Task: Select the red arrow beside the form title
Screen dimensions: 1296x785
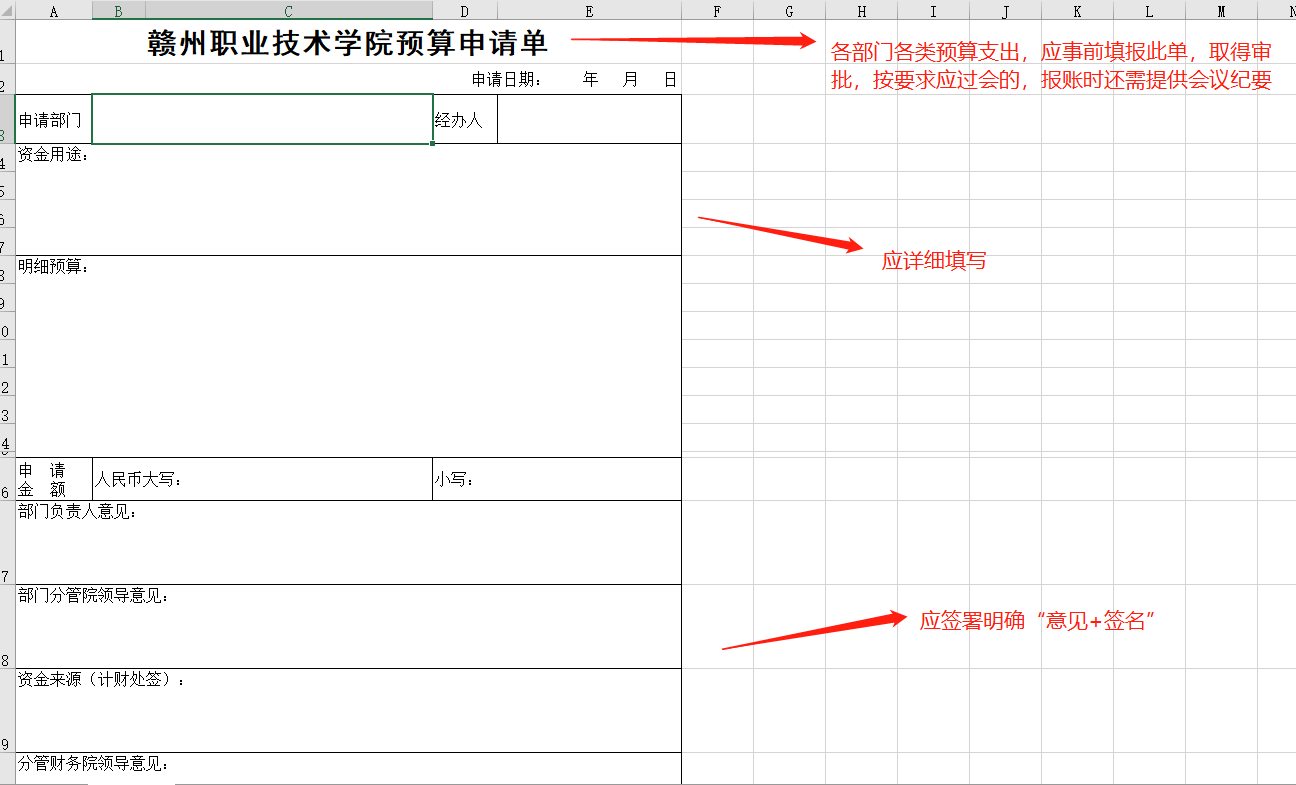Action: pos(692,40)
